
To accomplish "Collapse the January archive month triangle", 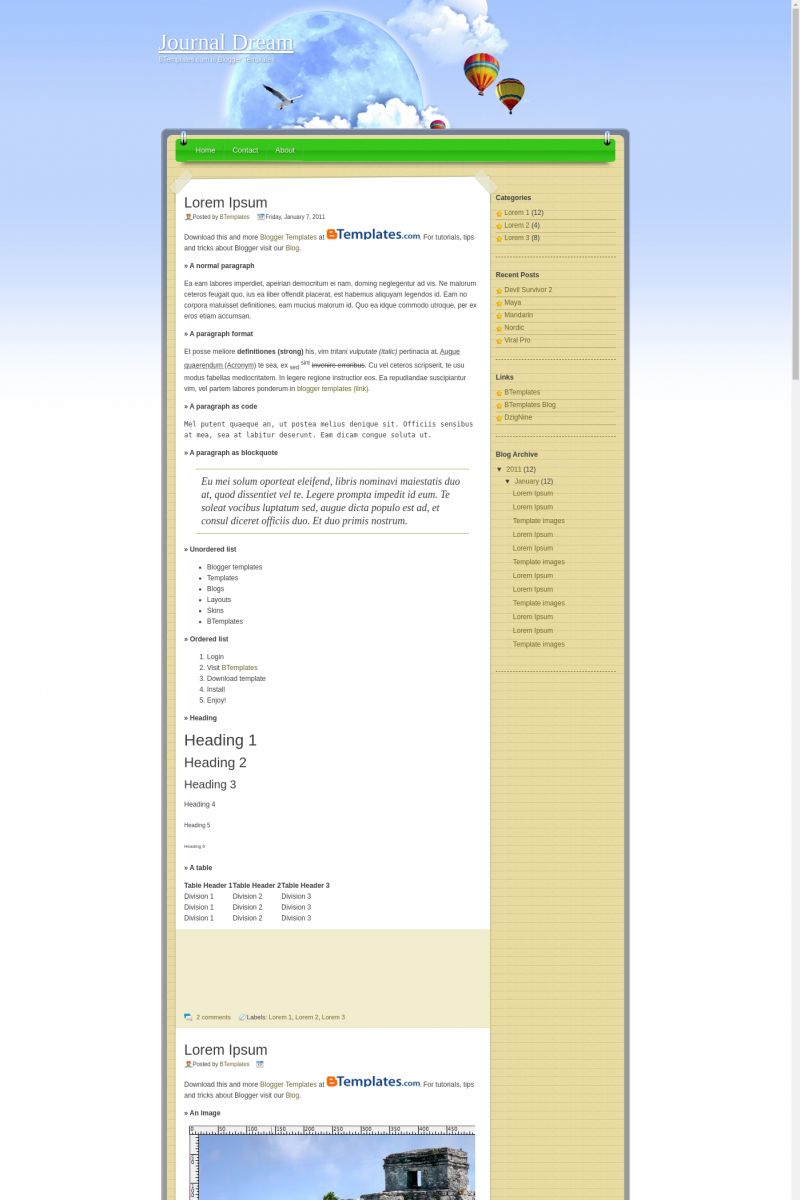I will pyautogui.click(x=508, y=481).
